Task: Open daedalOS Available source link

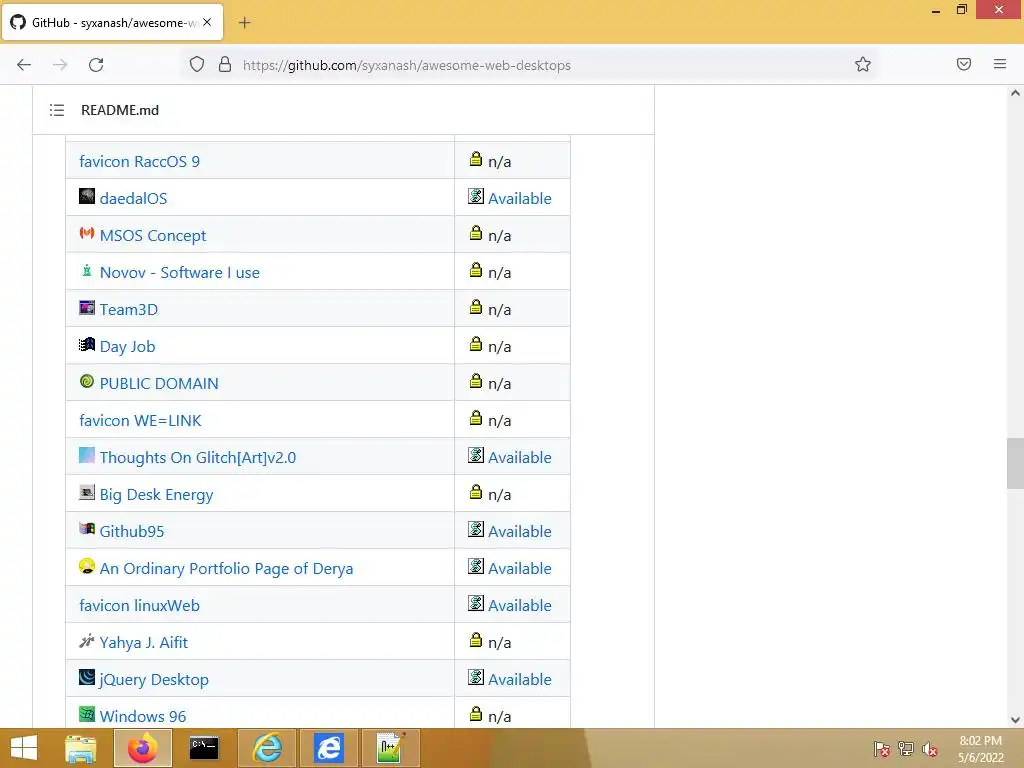Action: [520, 199]
